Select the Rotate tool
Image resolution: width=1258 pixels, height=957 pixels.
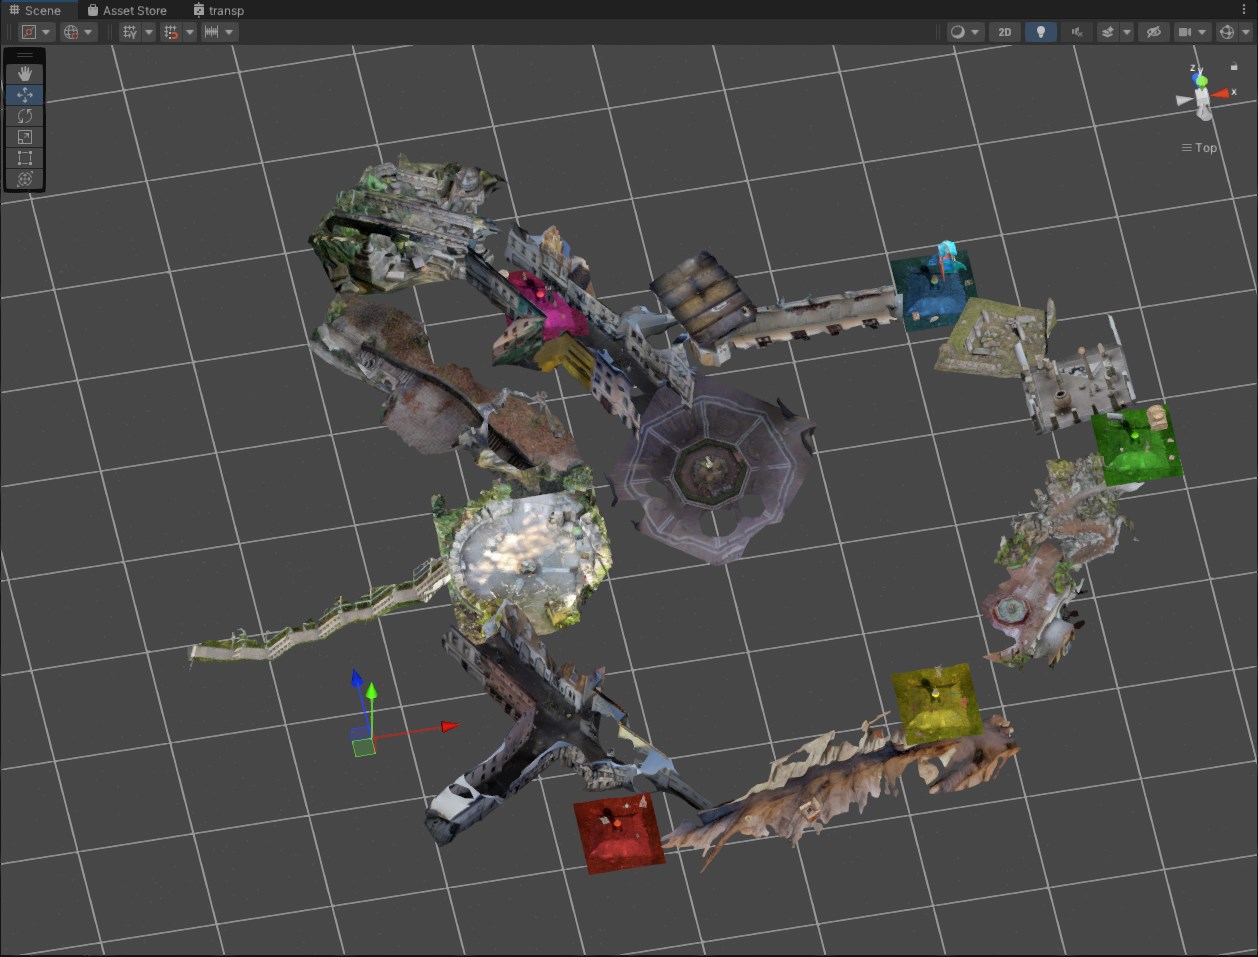pyautogui.click(x=25, y=116)
